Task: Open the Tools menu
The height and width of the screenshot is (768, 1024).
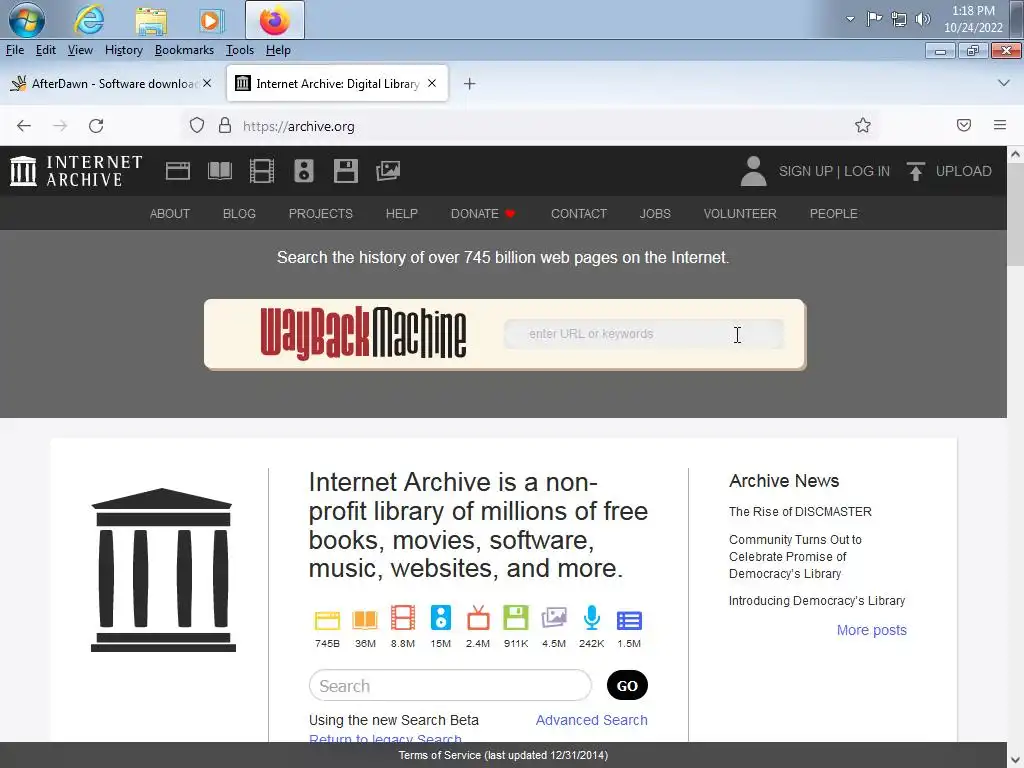Action: click(x=240, y=50)
